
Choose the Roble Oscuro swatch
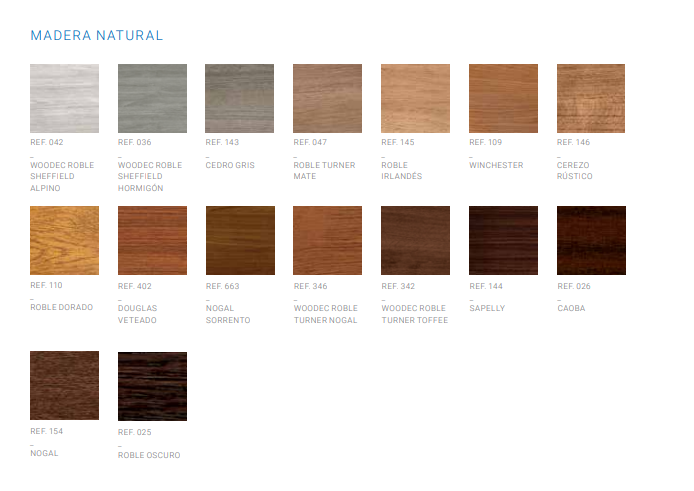point(152,385)
